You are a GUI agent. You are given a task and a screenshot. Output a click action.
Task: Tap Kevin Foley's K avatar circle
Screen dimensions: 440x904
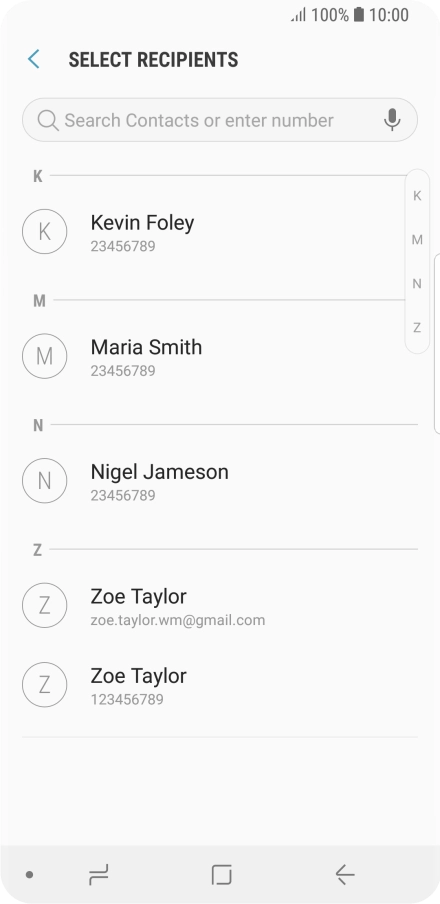[44, 231]
